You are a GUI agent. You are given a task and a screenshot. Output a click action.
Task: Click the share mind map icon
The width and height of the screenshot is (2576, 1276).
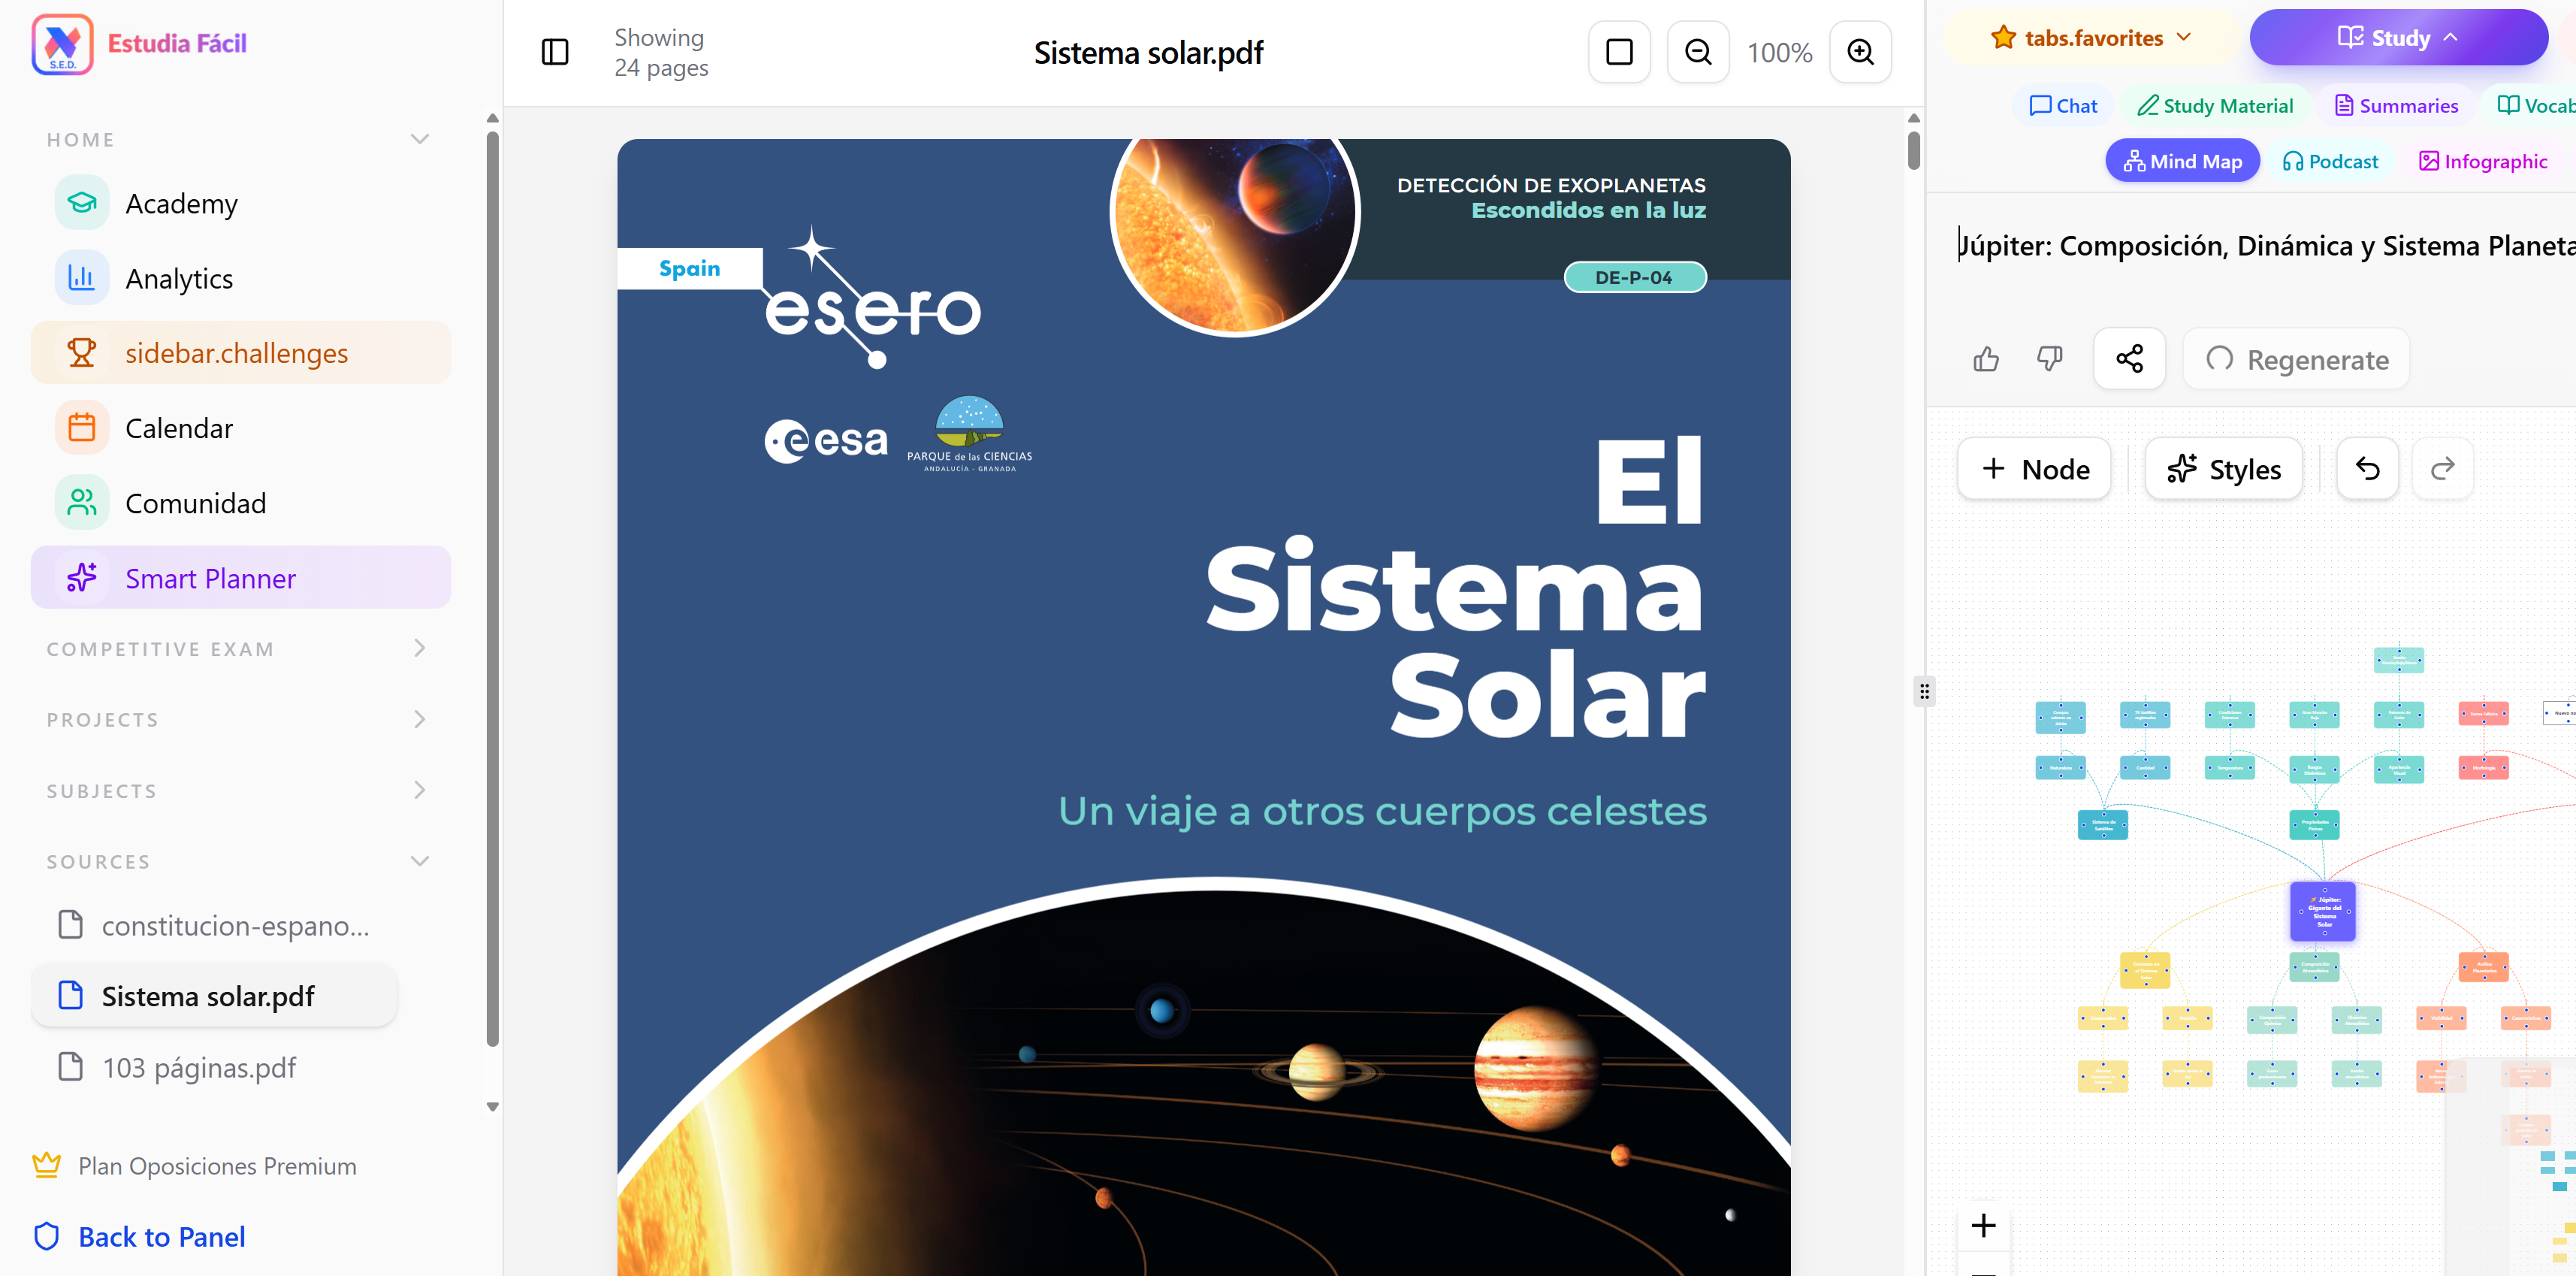click(x=2129, y=359)
